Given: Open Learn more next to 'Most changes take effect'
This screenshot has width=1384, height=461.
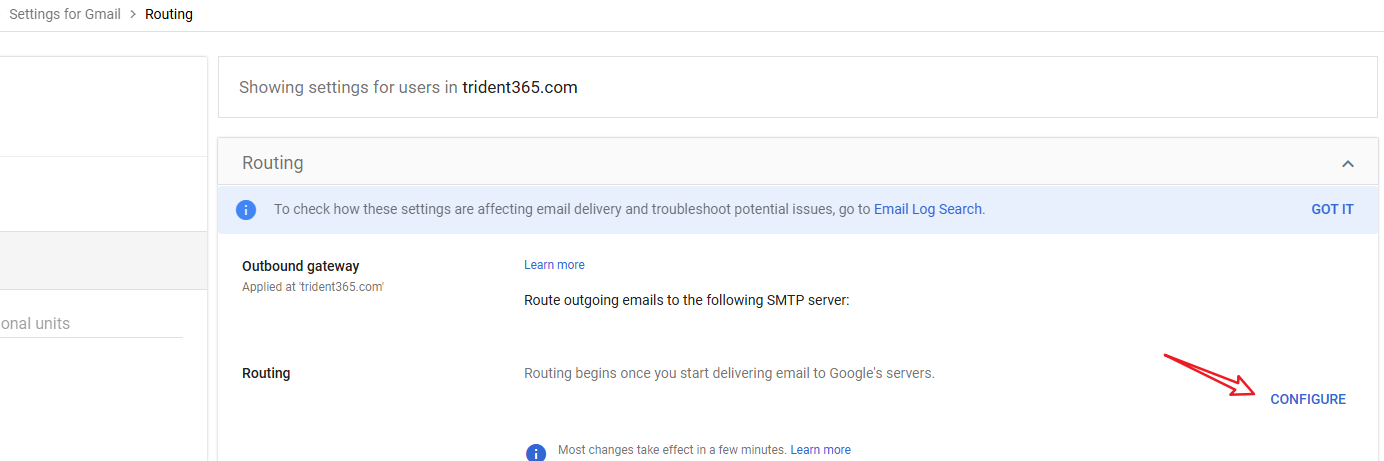Looking at the screenshot, I should pyautogui.click(x=820, y=450).
